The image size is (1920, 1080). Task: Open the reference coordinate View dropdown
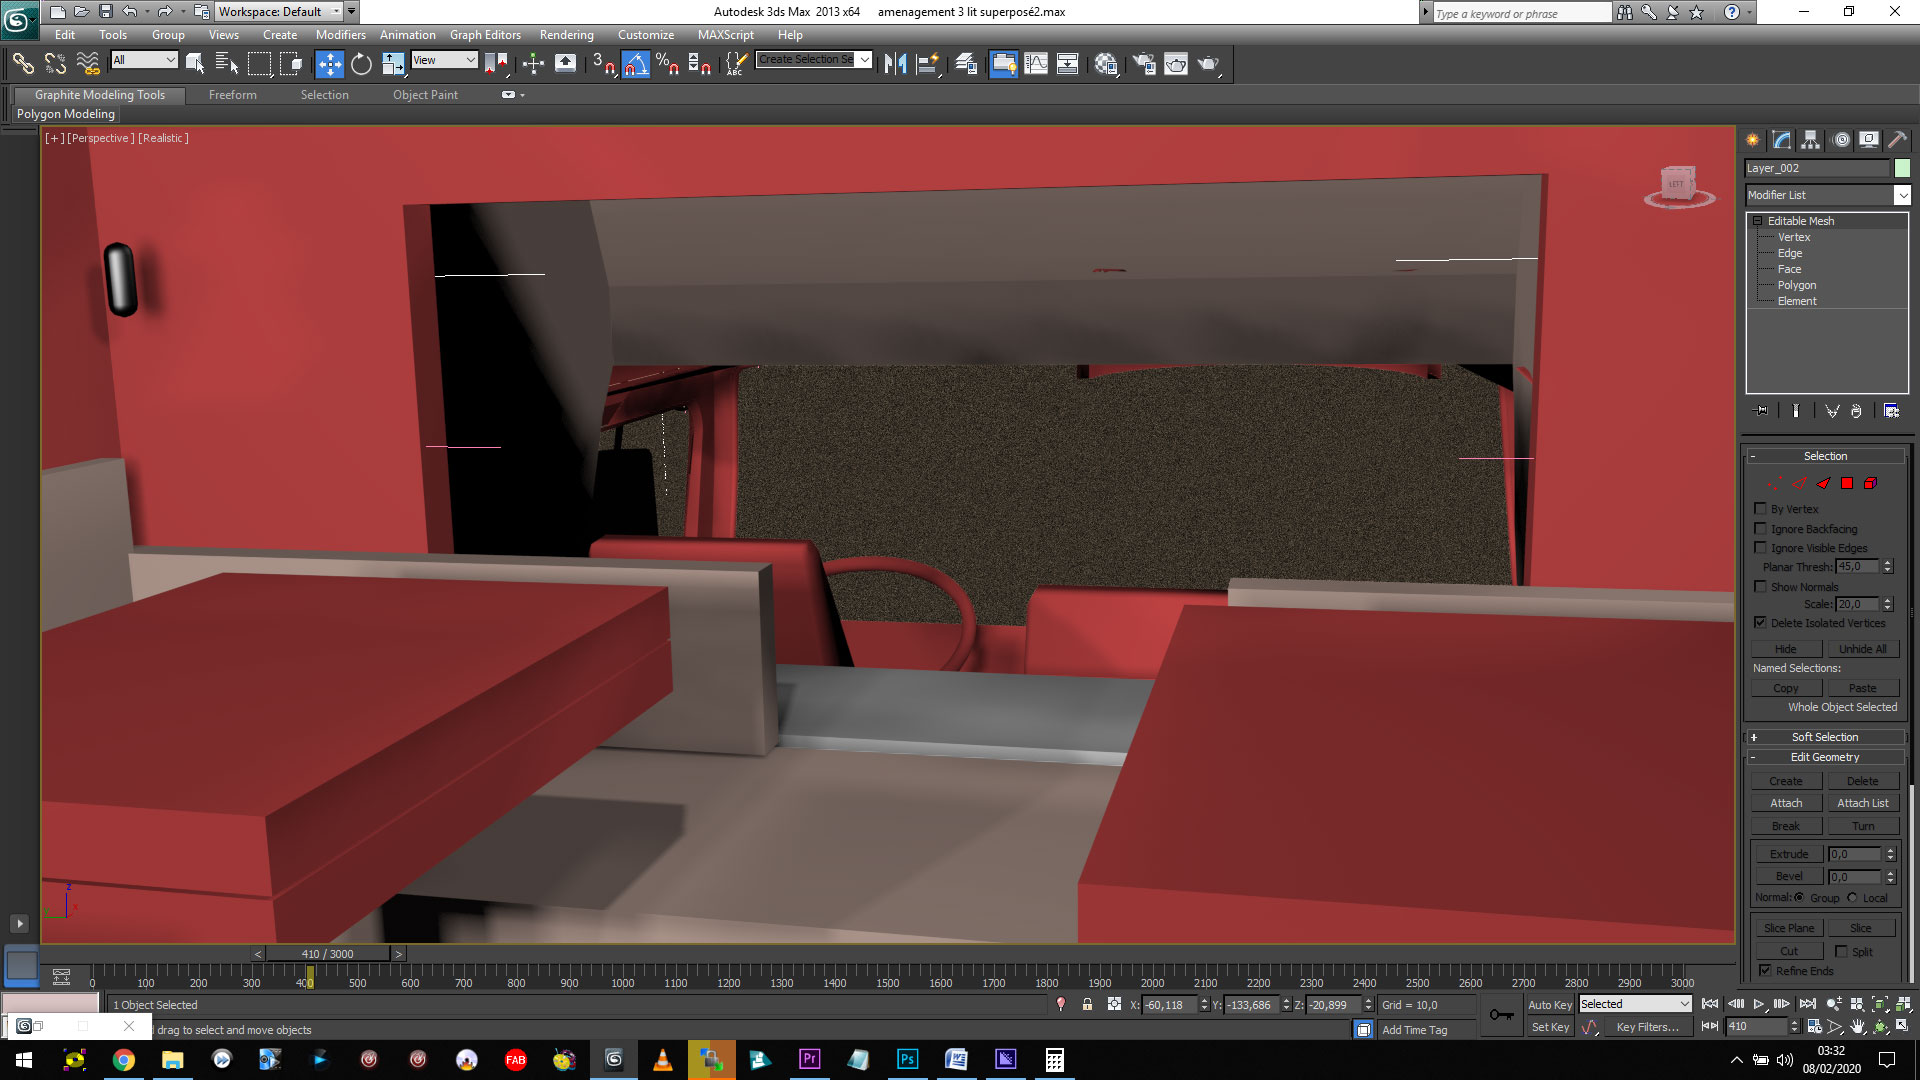[444, 60]
